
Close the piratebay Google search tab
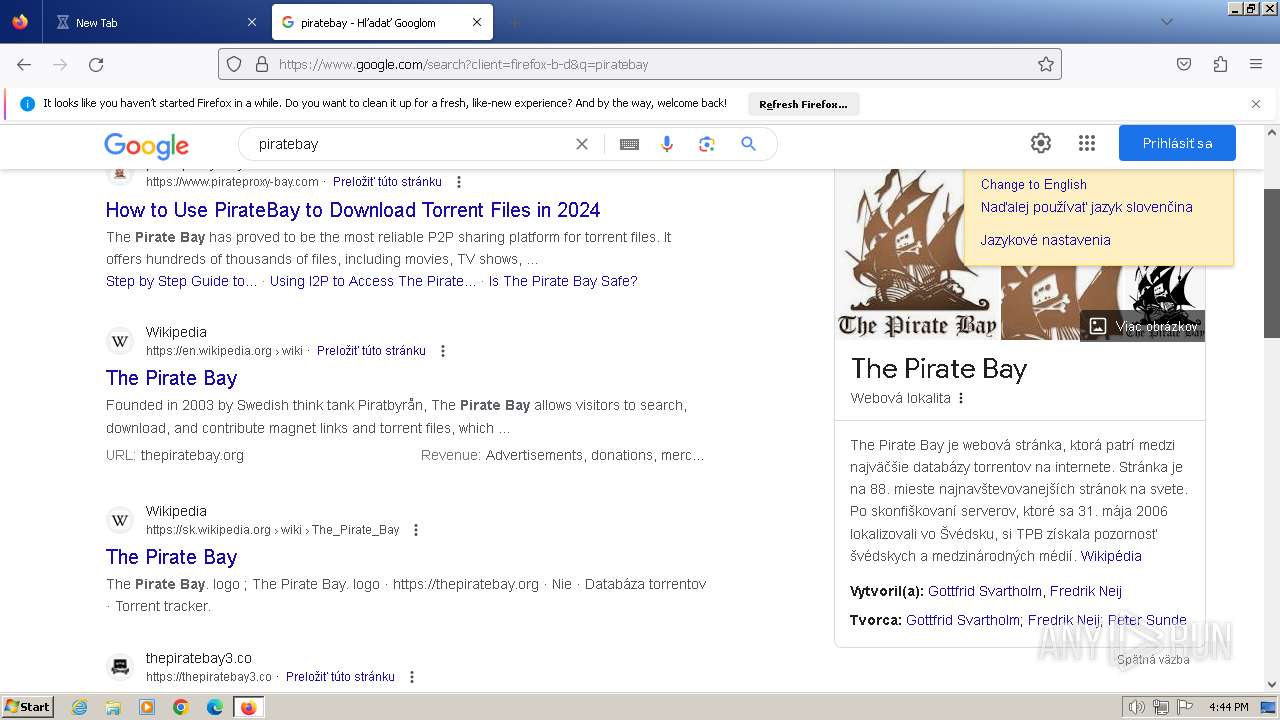pos(477,22)
